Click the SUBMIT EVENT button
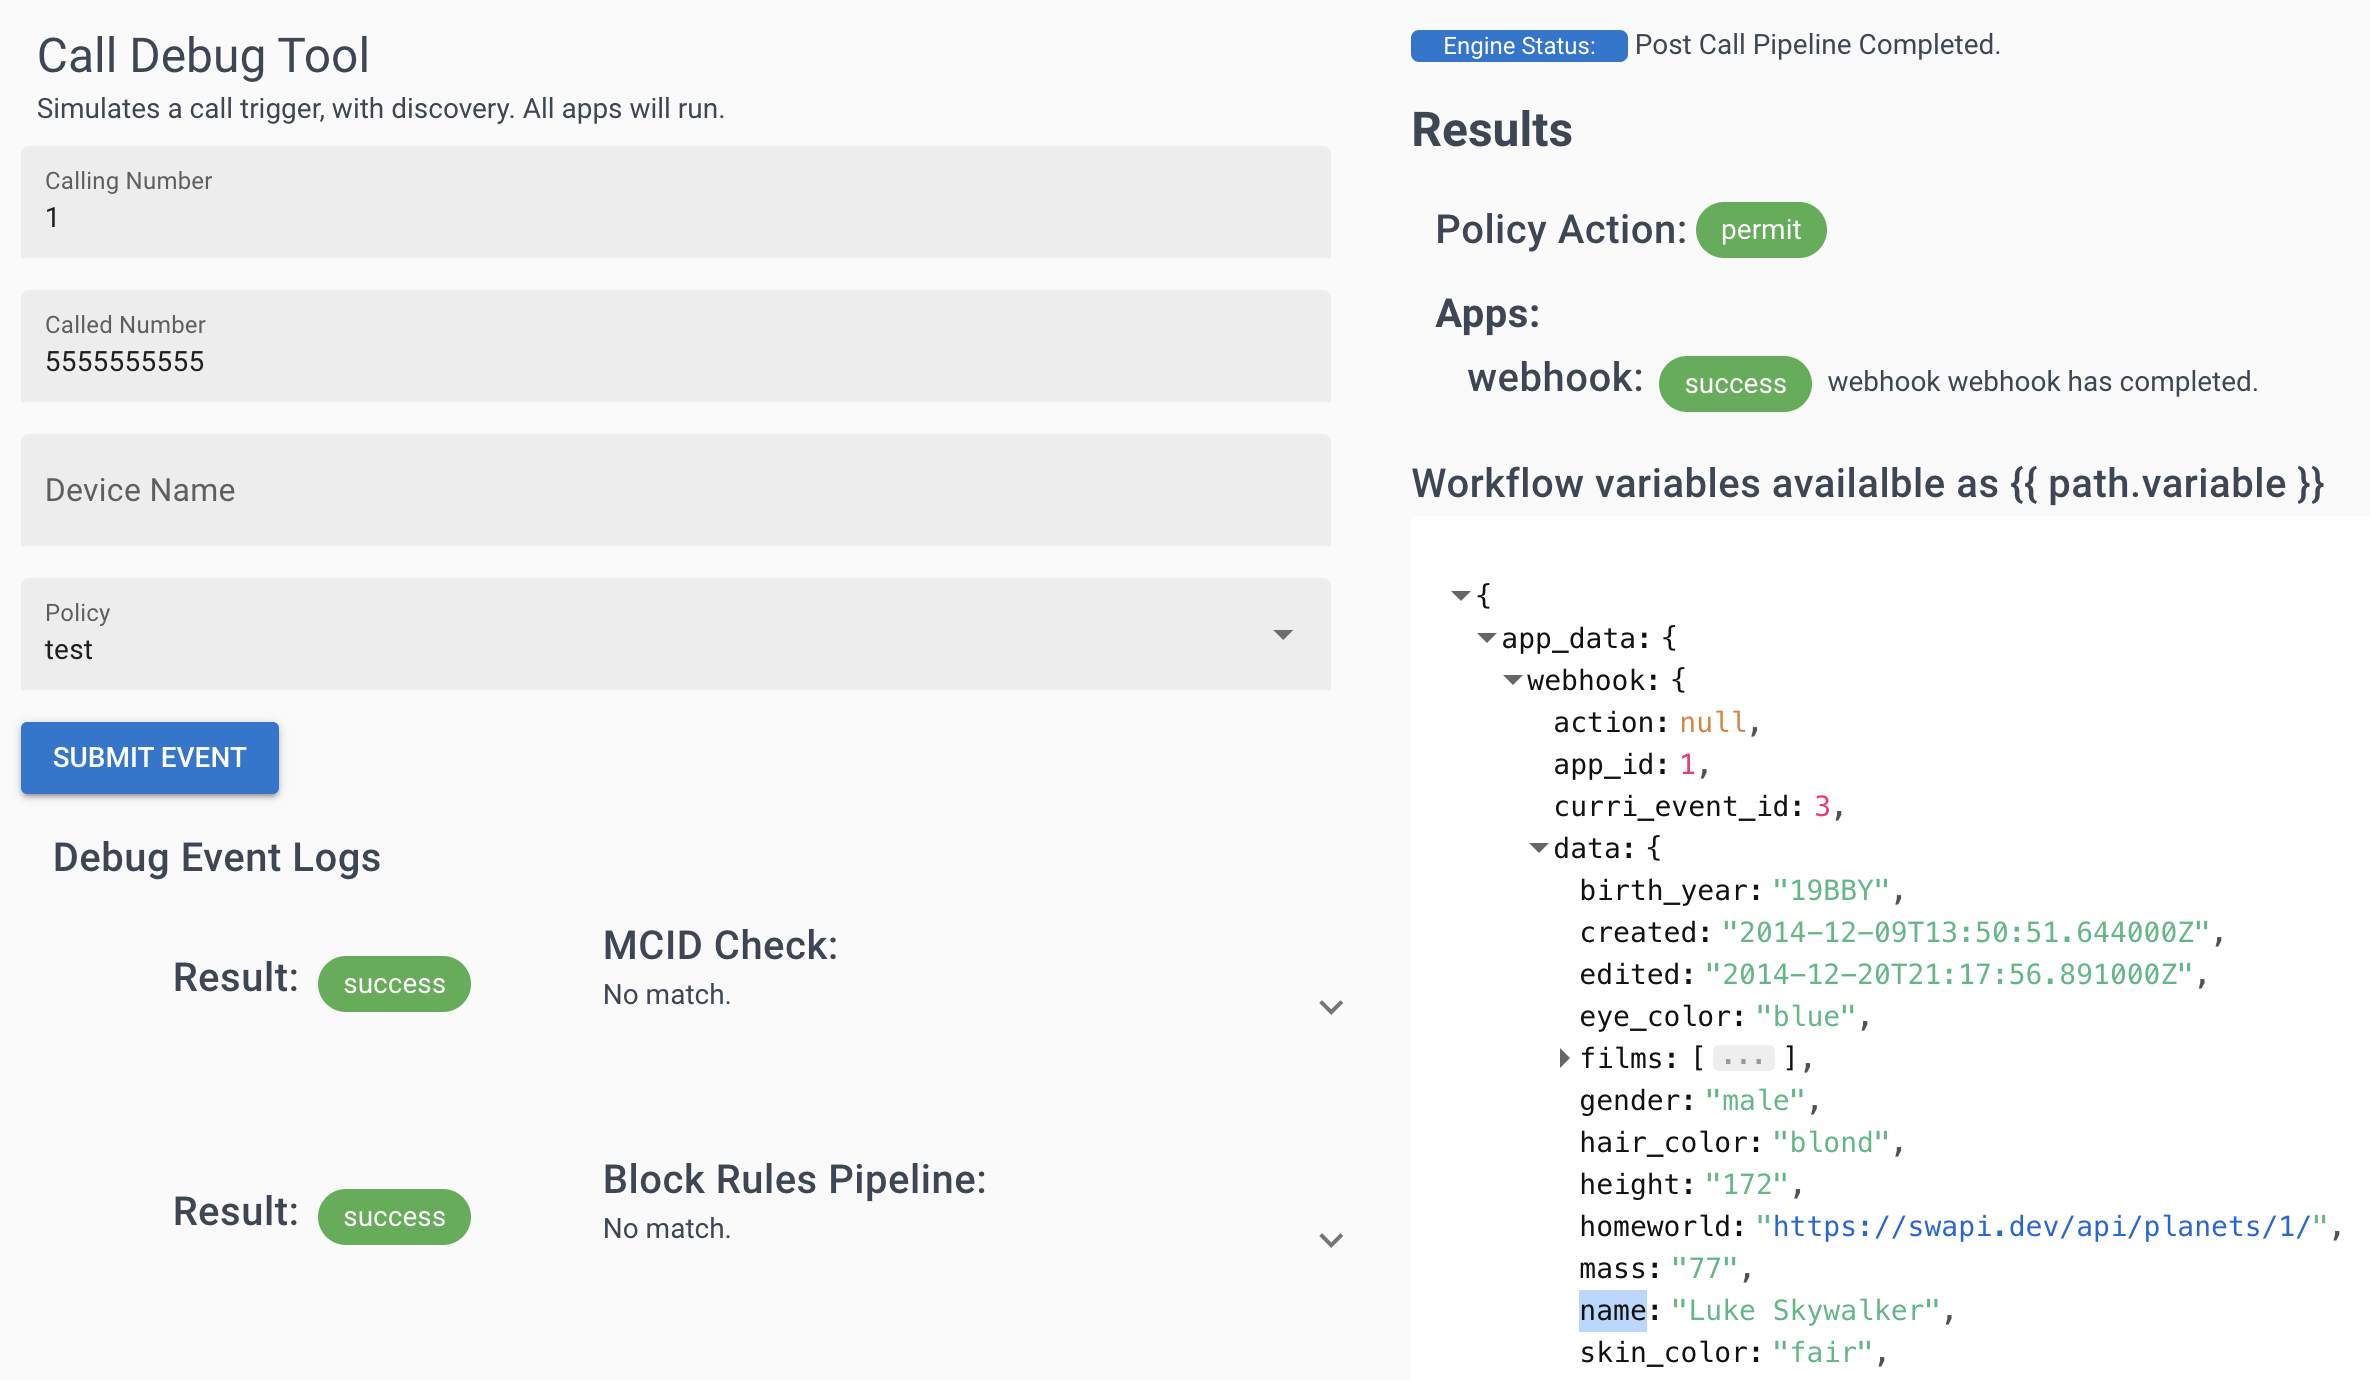Image resolution: width=2370 pixels, height=1380 pixels. 149,757
